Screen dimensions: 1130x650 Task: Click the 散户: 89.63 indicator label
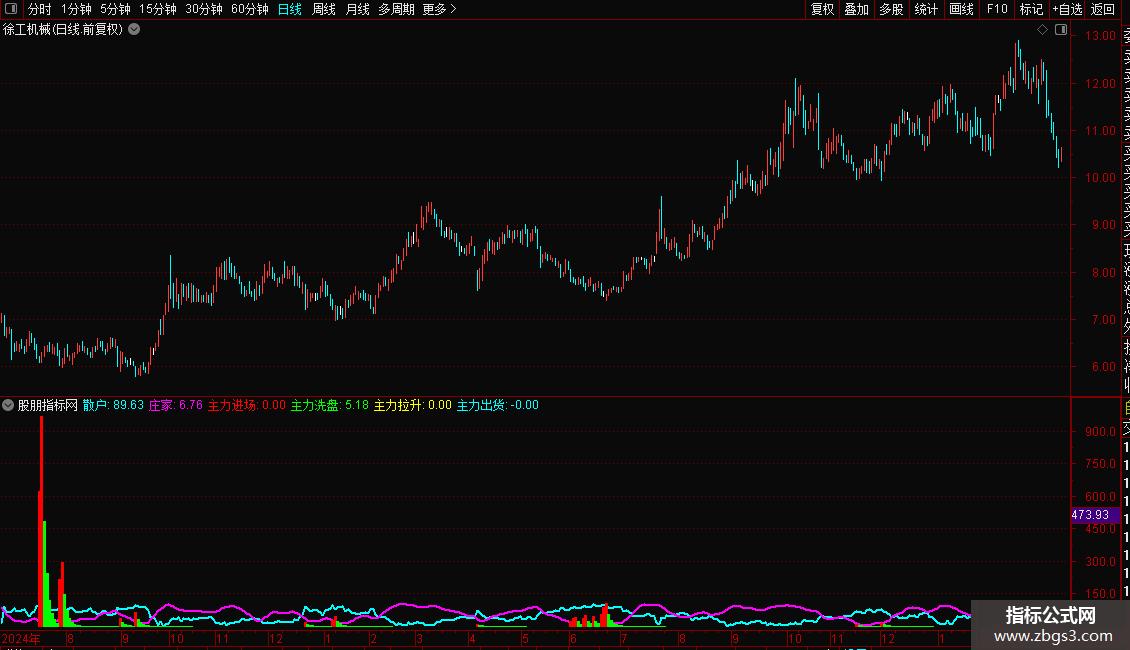(x=113, y=405)
